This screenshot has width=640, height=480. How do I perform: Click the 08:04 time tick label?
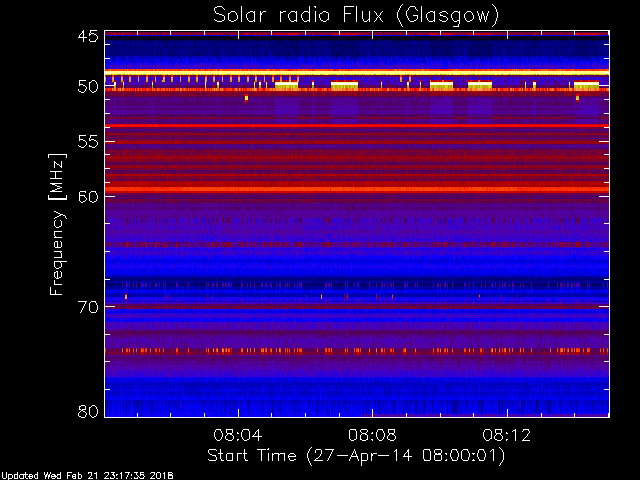(x=238, y=435)
